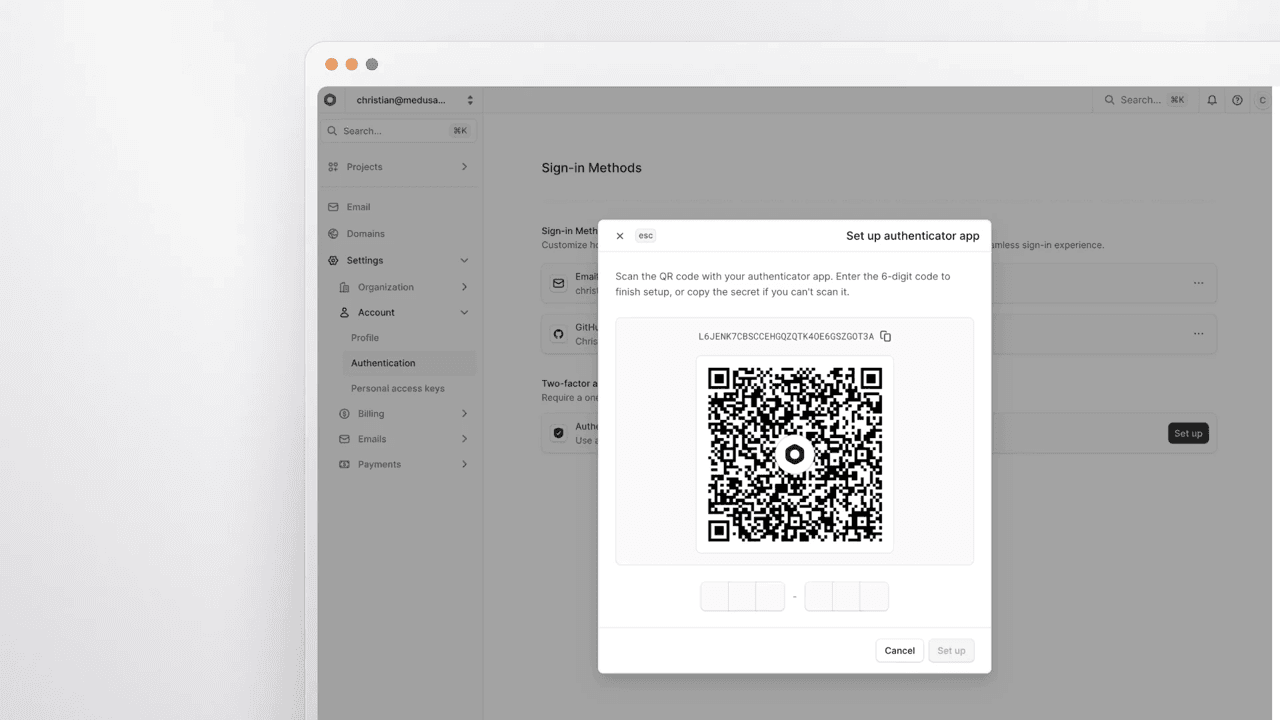Screen dimensions: 1280x720
Task: Click the Emails envelope icon under Settings
Action: point(344,439)
